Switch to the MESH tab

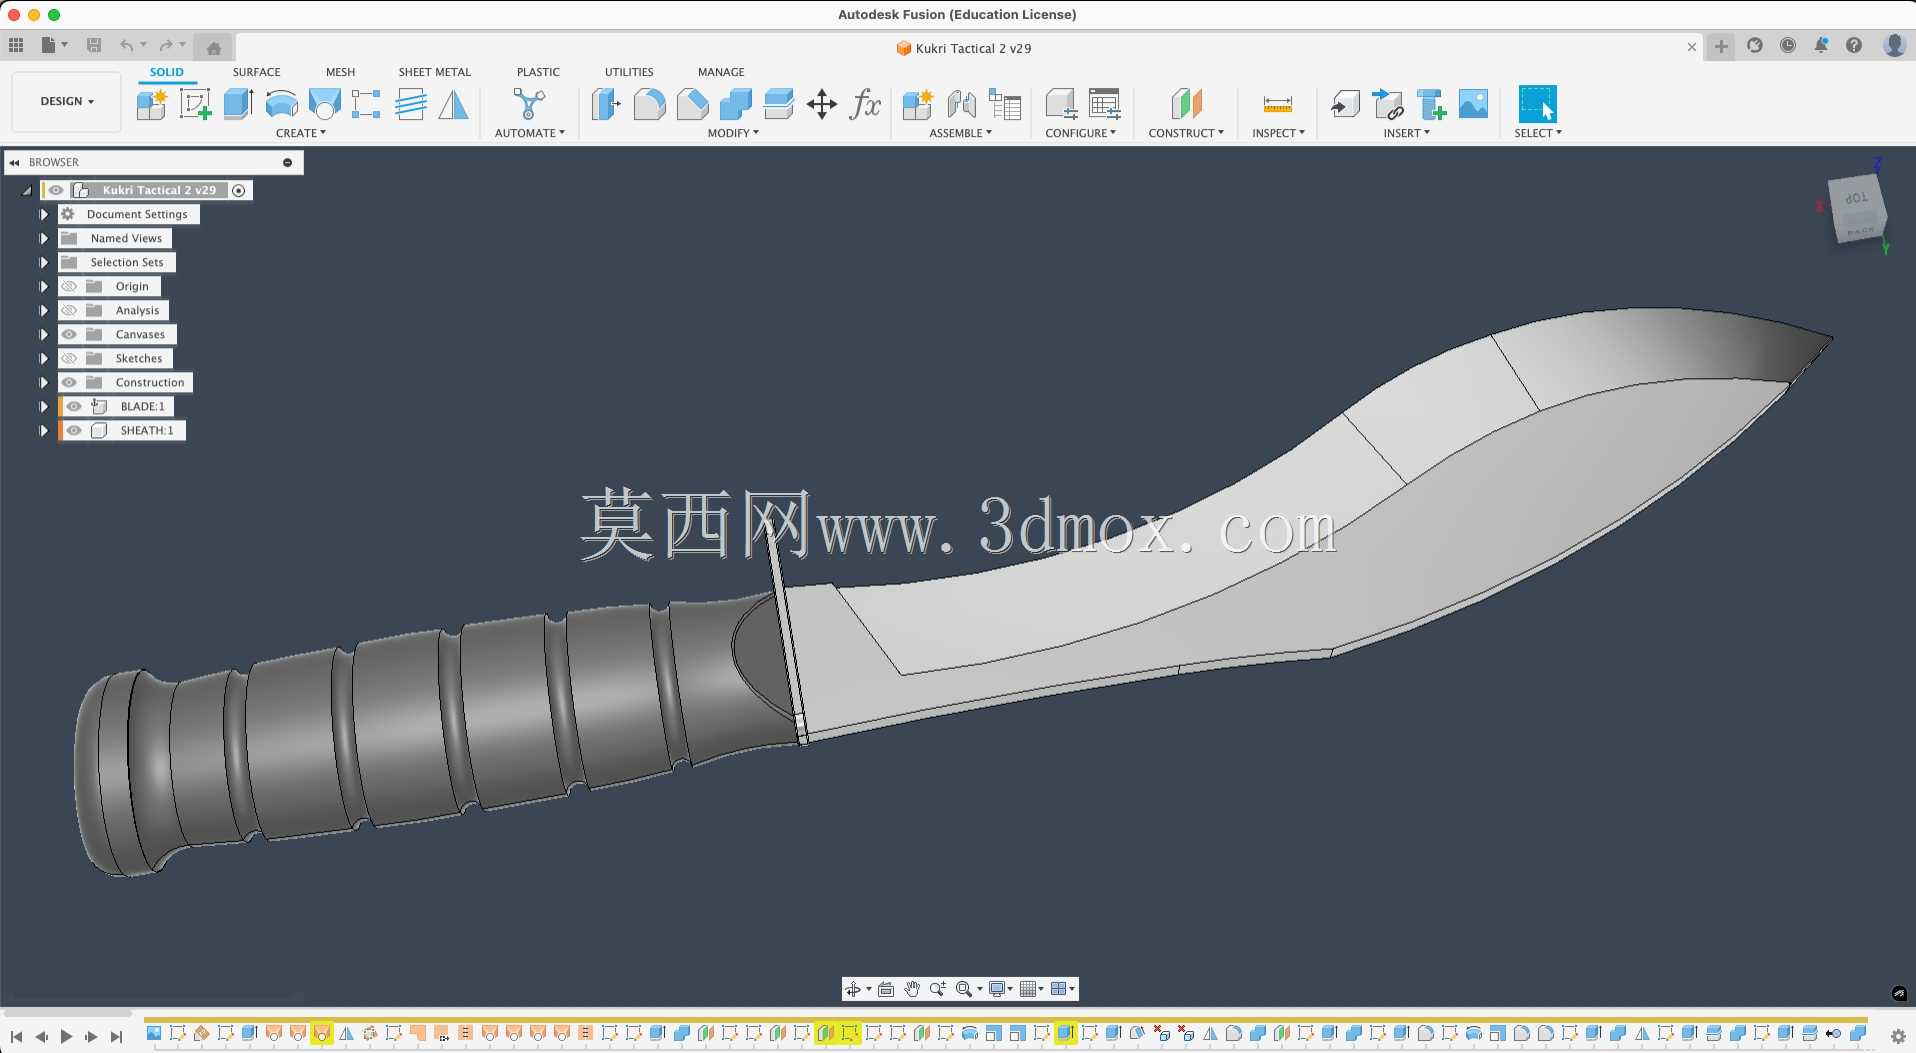point(340,72)
